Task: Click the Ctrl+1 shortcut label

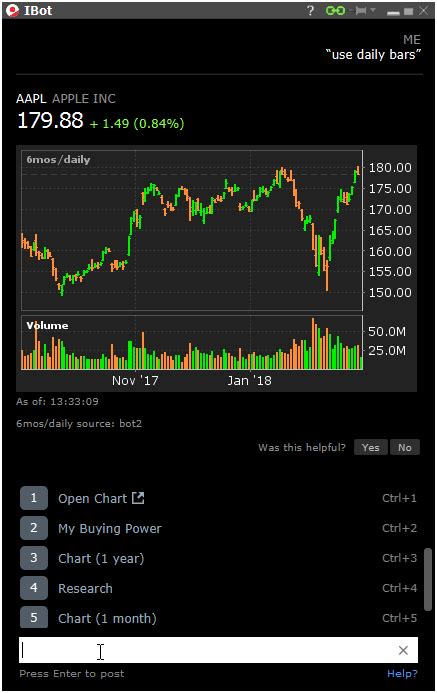Action: [x=399, y=498]
